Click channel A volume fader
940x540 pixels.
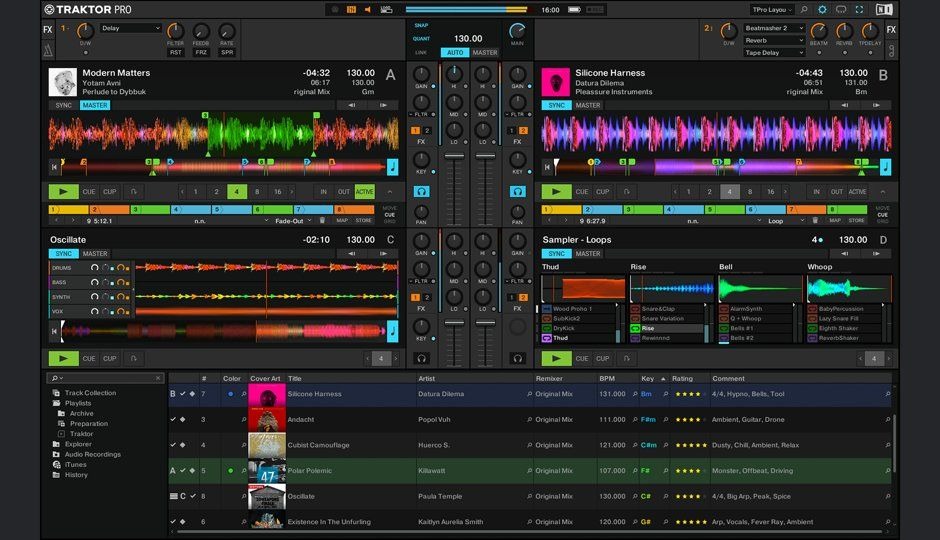click(454, 157)
